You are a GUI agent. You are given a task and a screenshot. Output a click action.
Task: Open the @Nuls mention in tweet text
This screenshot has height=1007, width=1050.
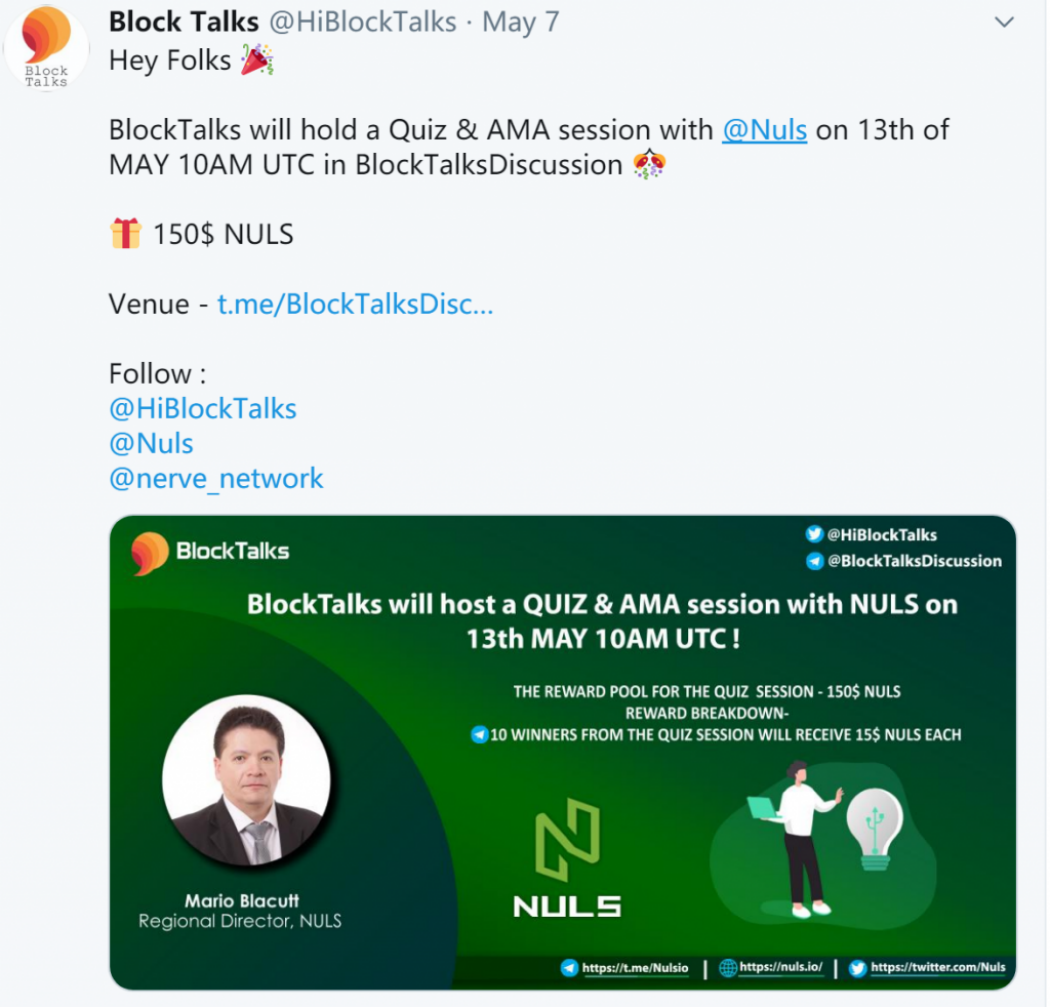point(764,130)
